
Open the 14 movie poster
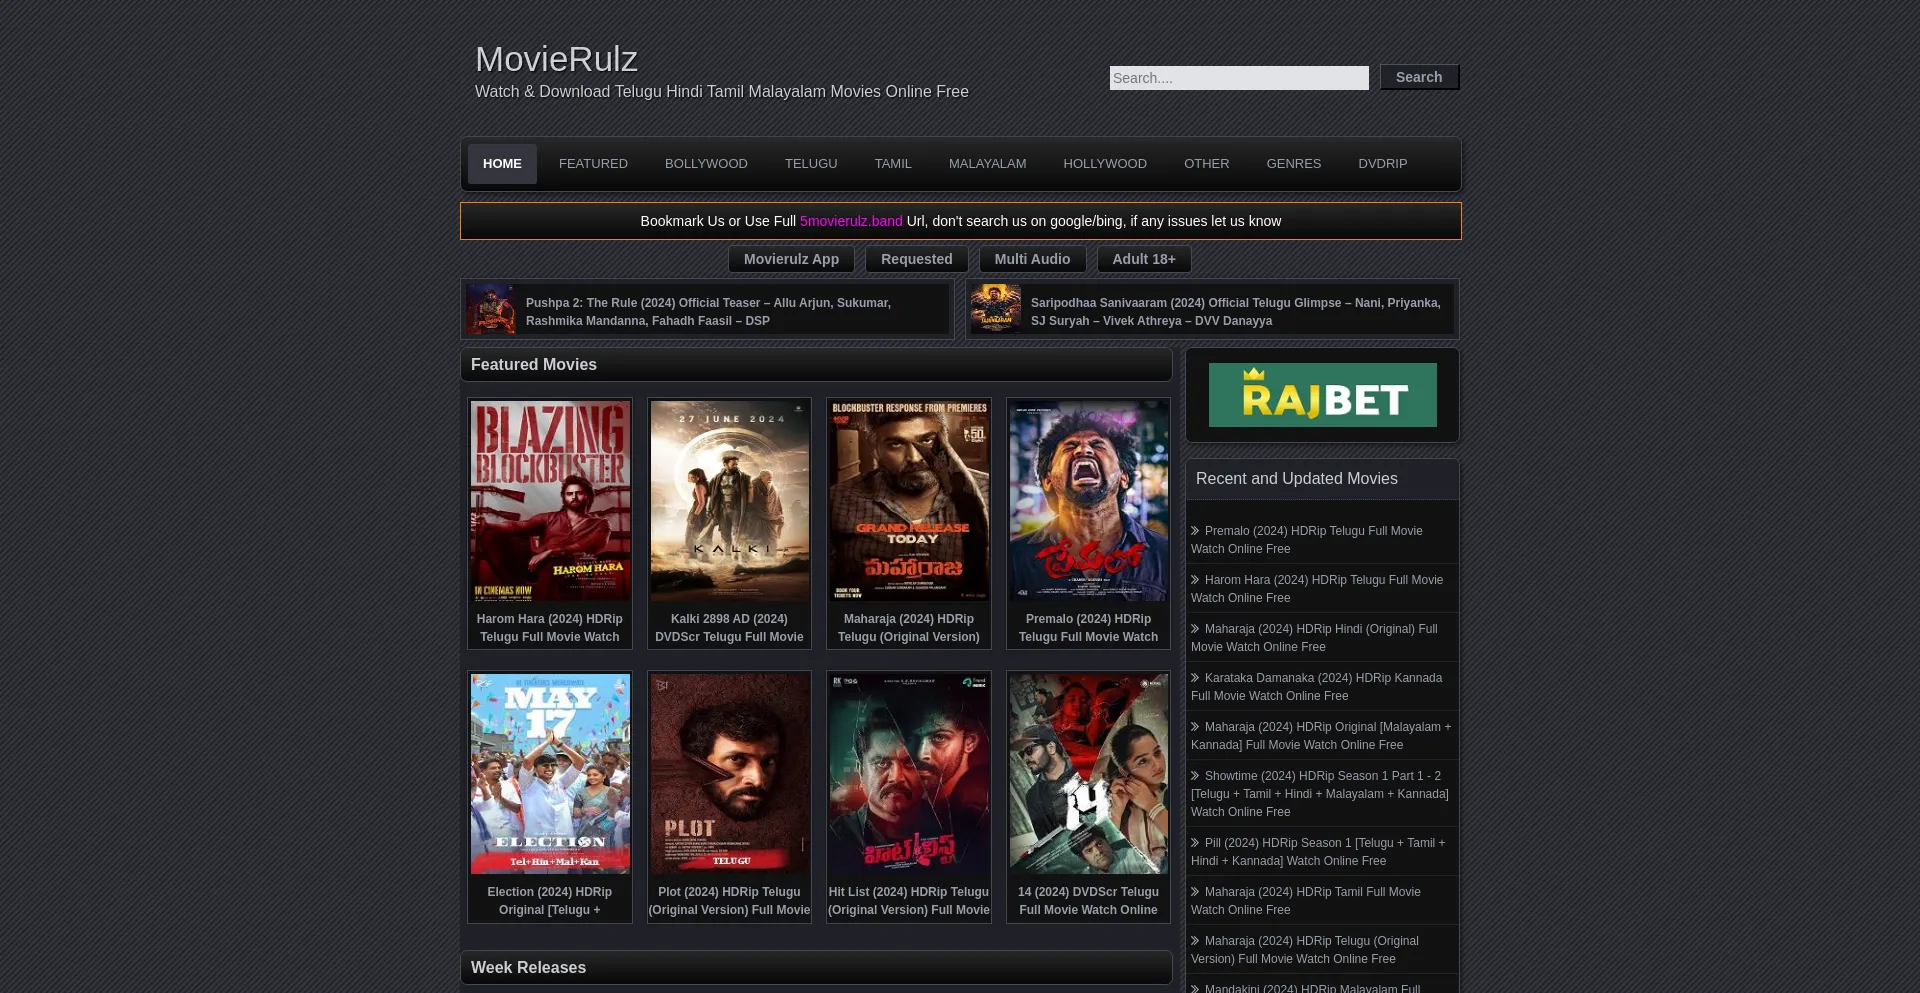coord(1089,774)
